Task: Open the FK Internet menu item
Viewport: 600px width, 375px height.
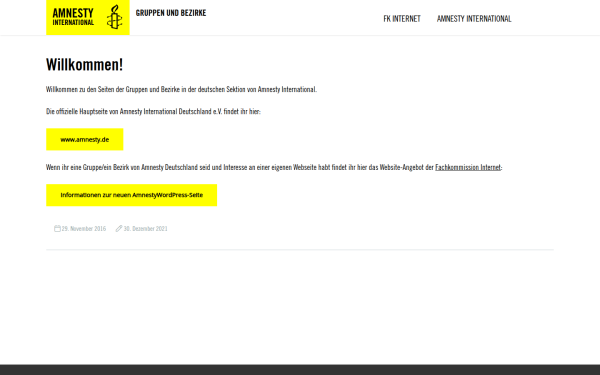Action: 402,19
